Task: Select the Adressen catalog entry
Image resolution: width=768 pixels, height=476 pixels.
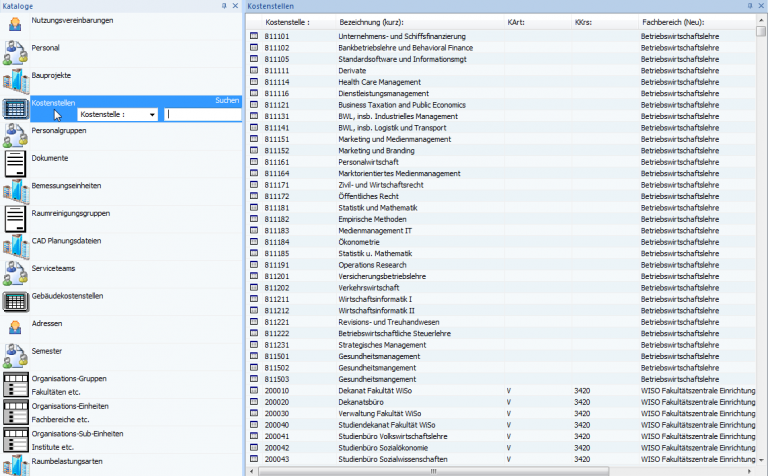Action: click(47, 323)
